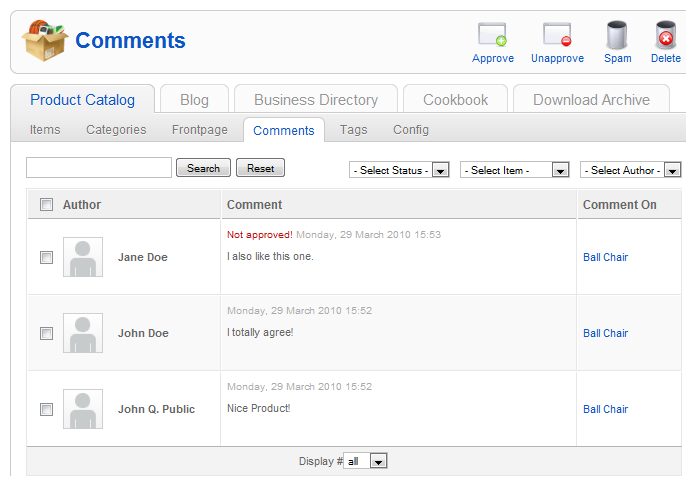
Task: Open the Display # dropdown
Action: point(365,461)
